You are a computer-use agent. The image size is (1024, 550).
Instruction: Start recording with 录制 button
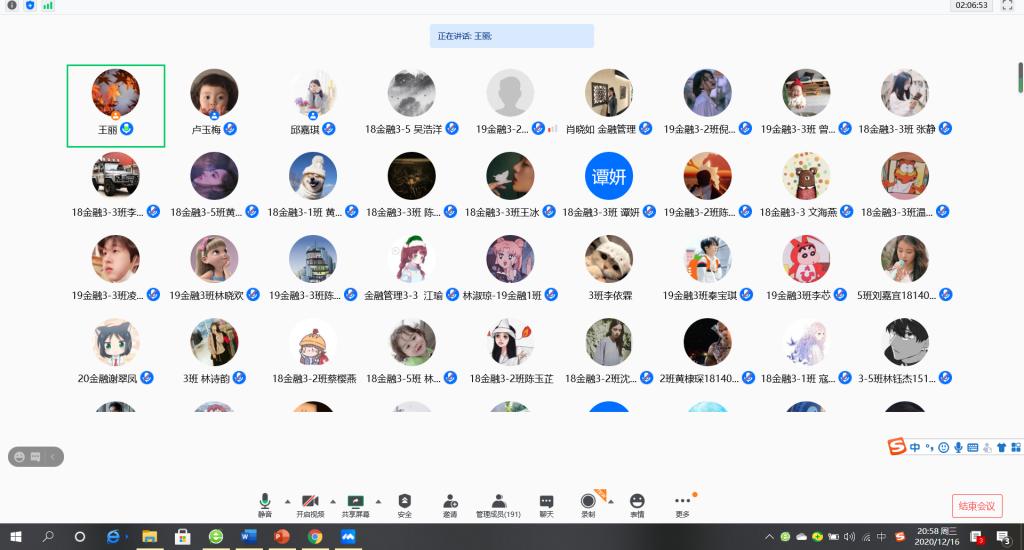[588, 504]
